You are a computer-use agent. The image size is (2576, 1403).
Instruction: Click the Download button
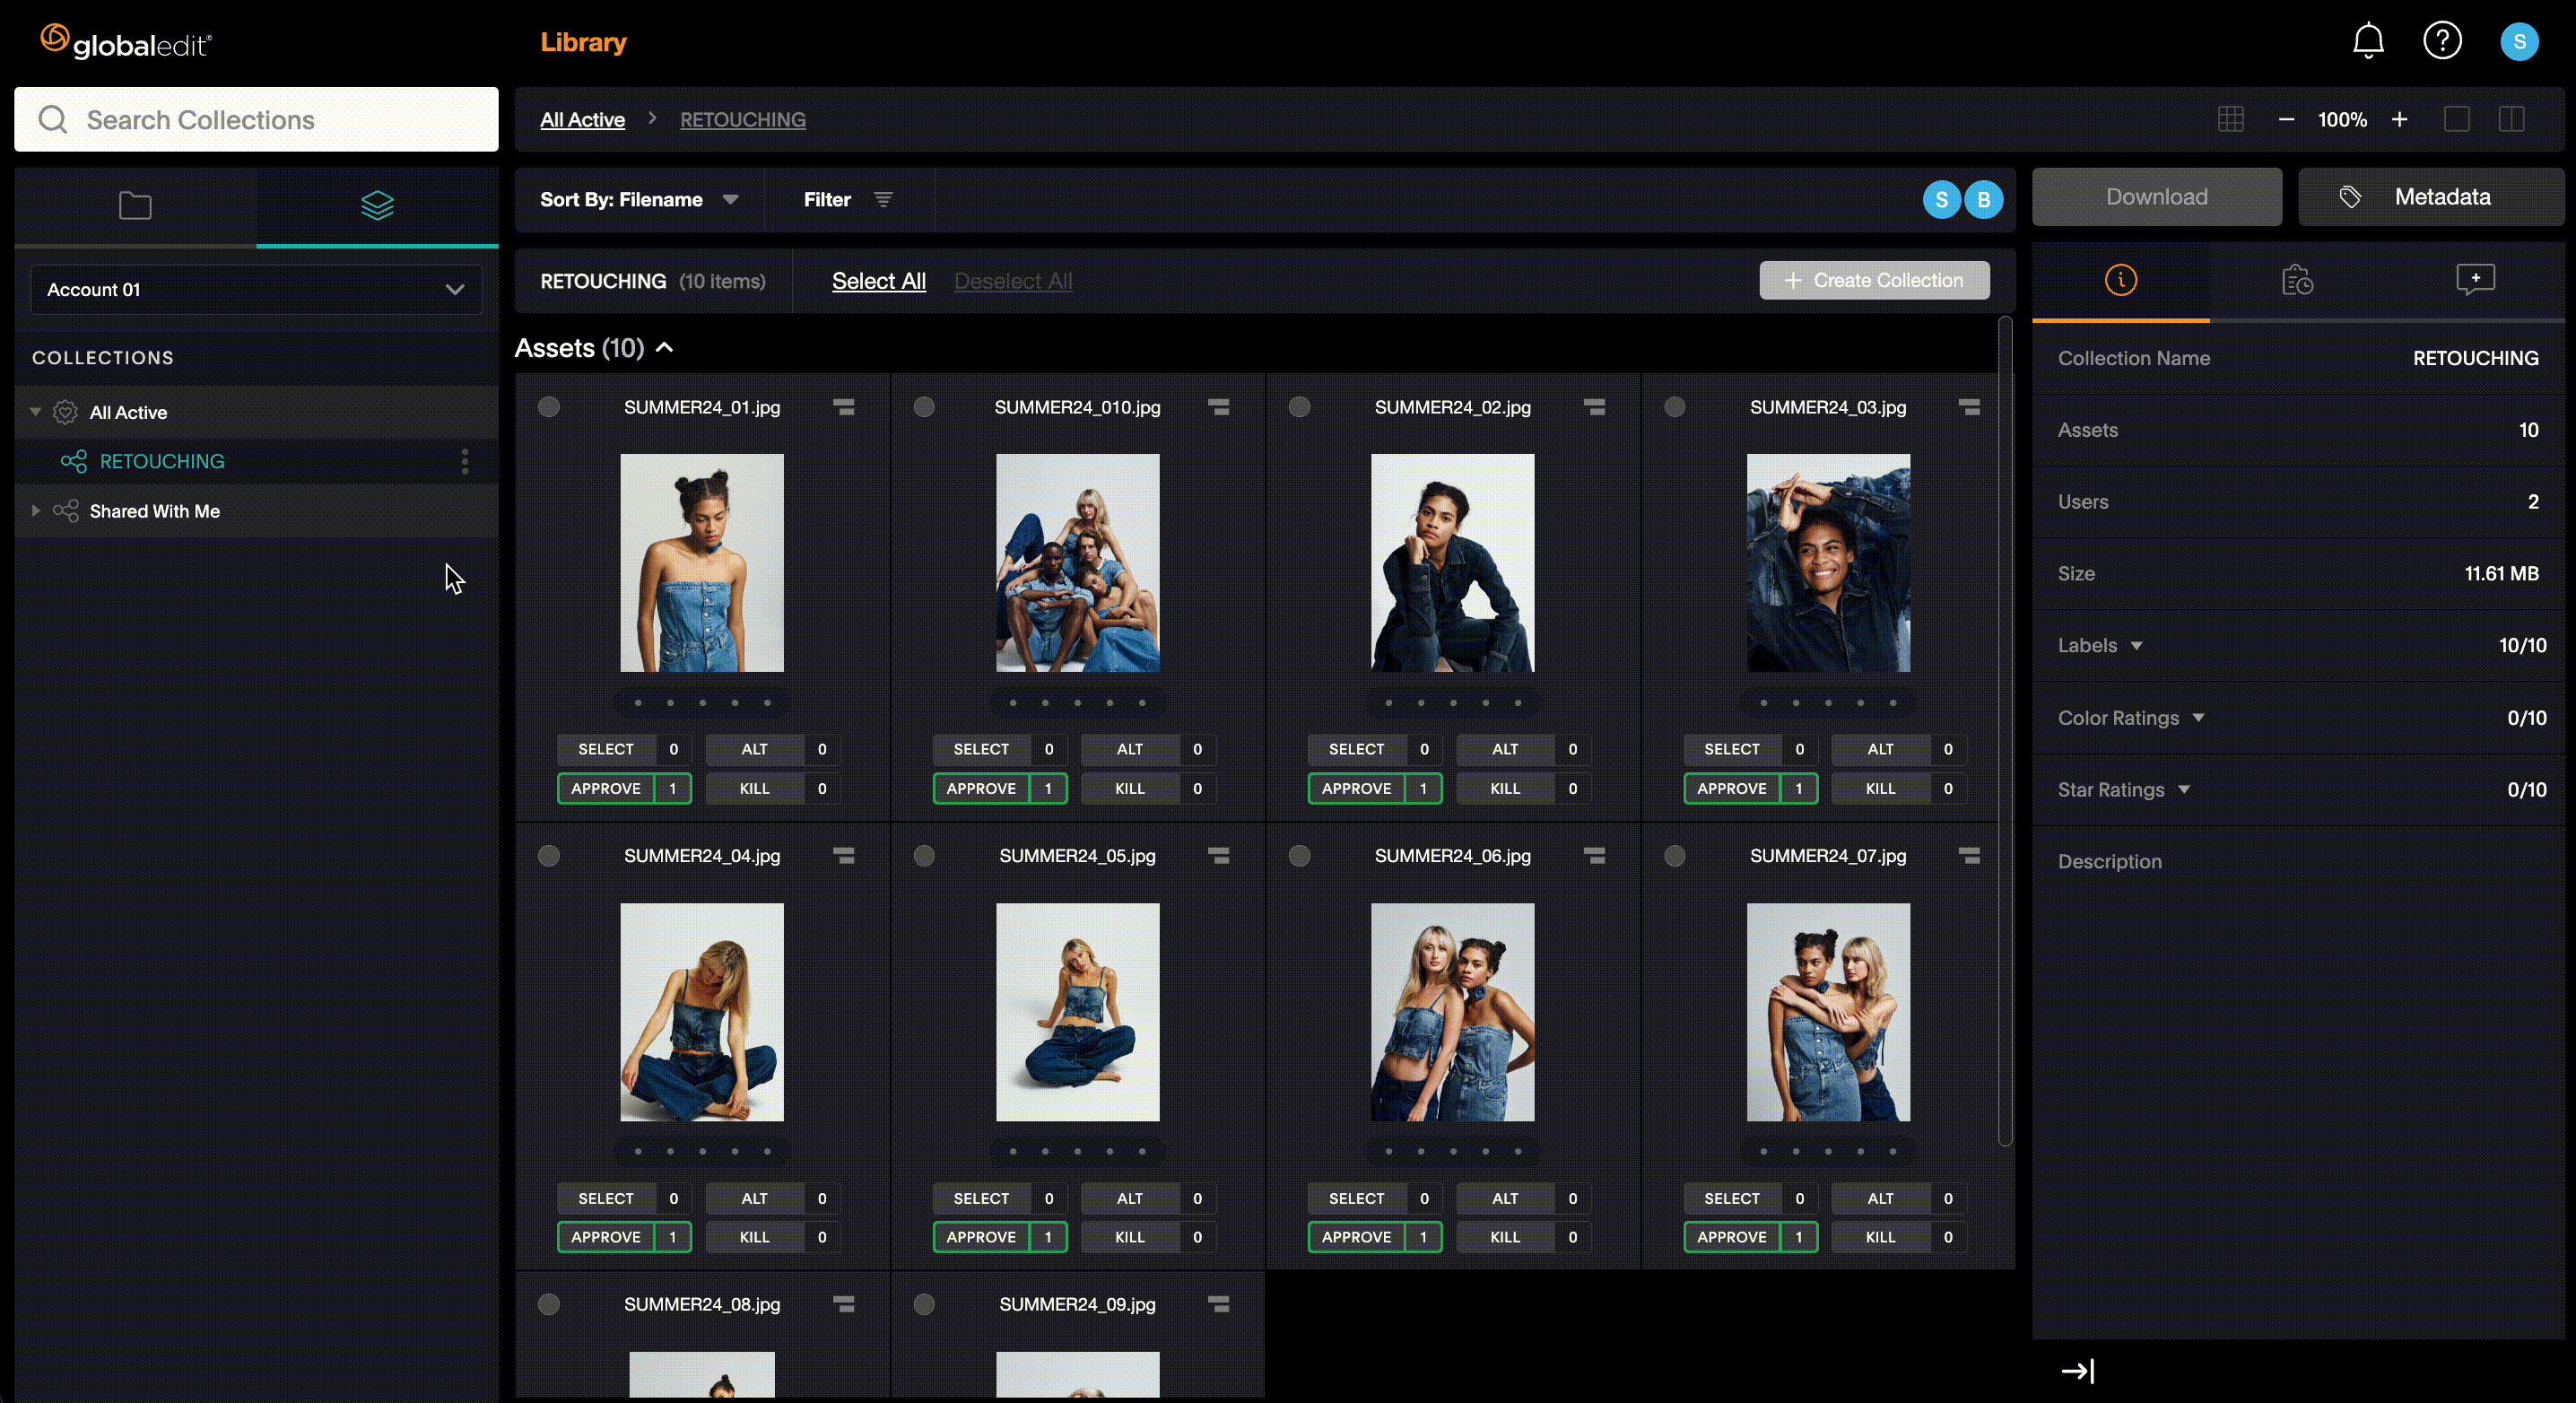click(2156, 197)
